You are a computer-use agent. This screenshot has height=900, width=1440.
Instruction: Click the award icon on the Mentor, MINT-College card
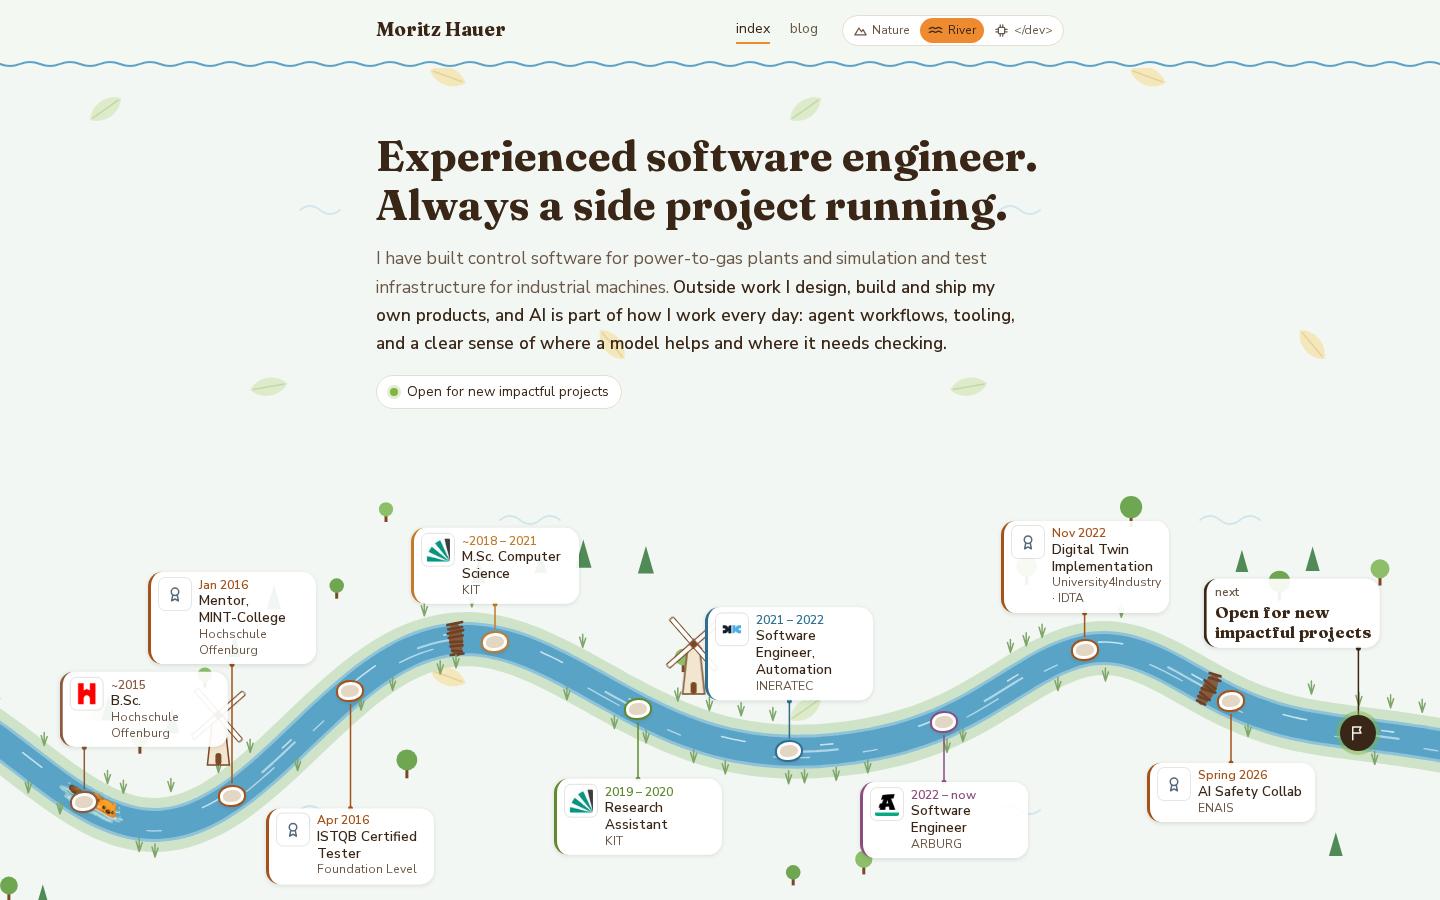pyautogui.click(x=175, y=594)
